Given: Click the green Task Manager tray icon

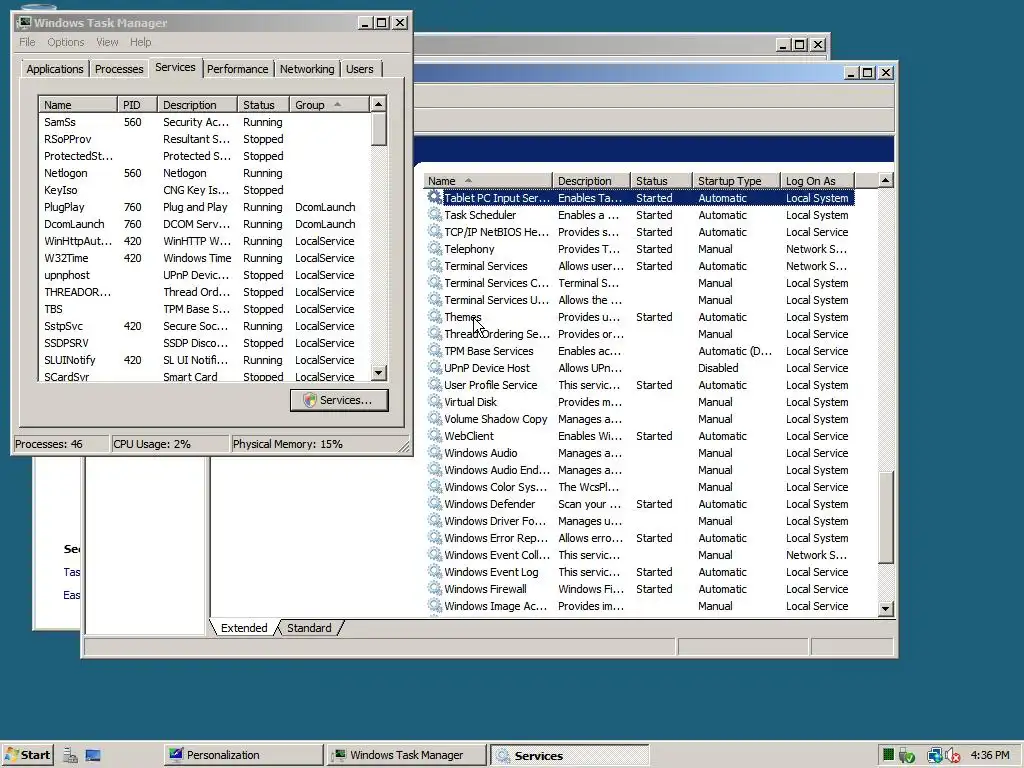Looking at the screenshot, I should click(888, 755).
